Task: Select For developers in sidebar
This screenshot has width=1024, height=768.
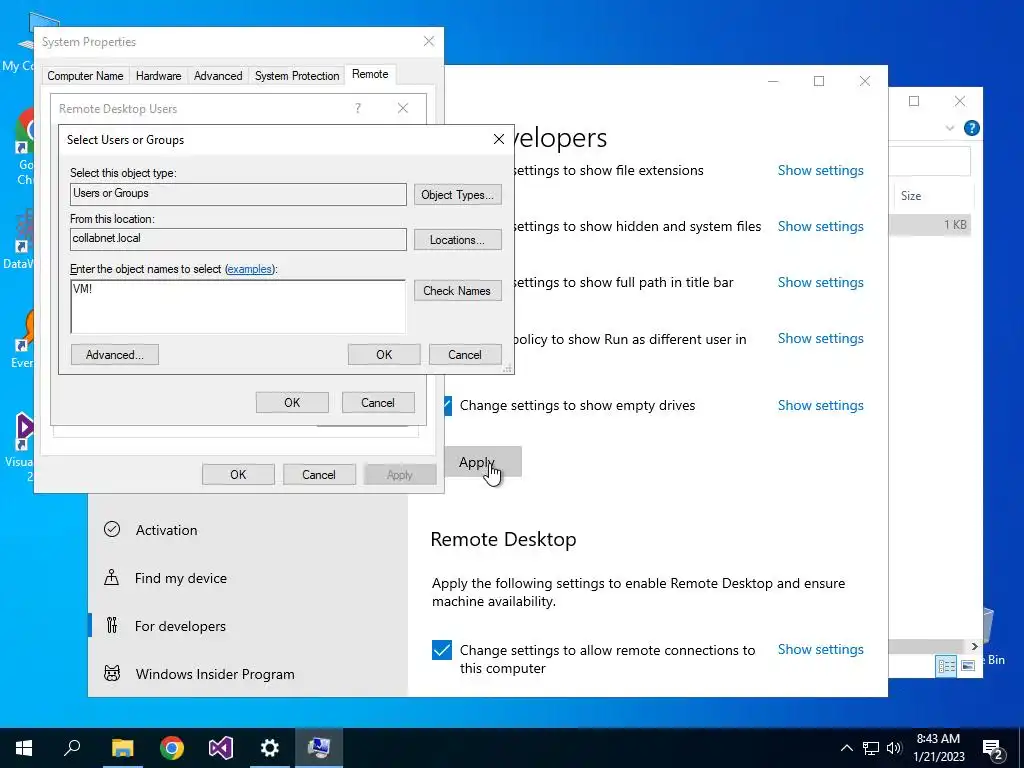Action: pos(180,626)
